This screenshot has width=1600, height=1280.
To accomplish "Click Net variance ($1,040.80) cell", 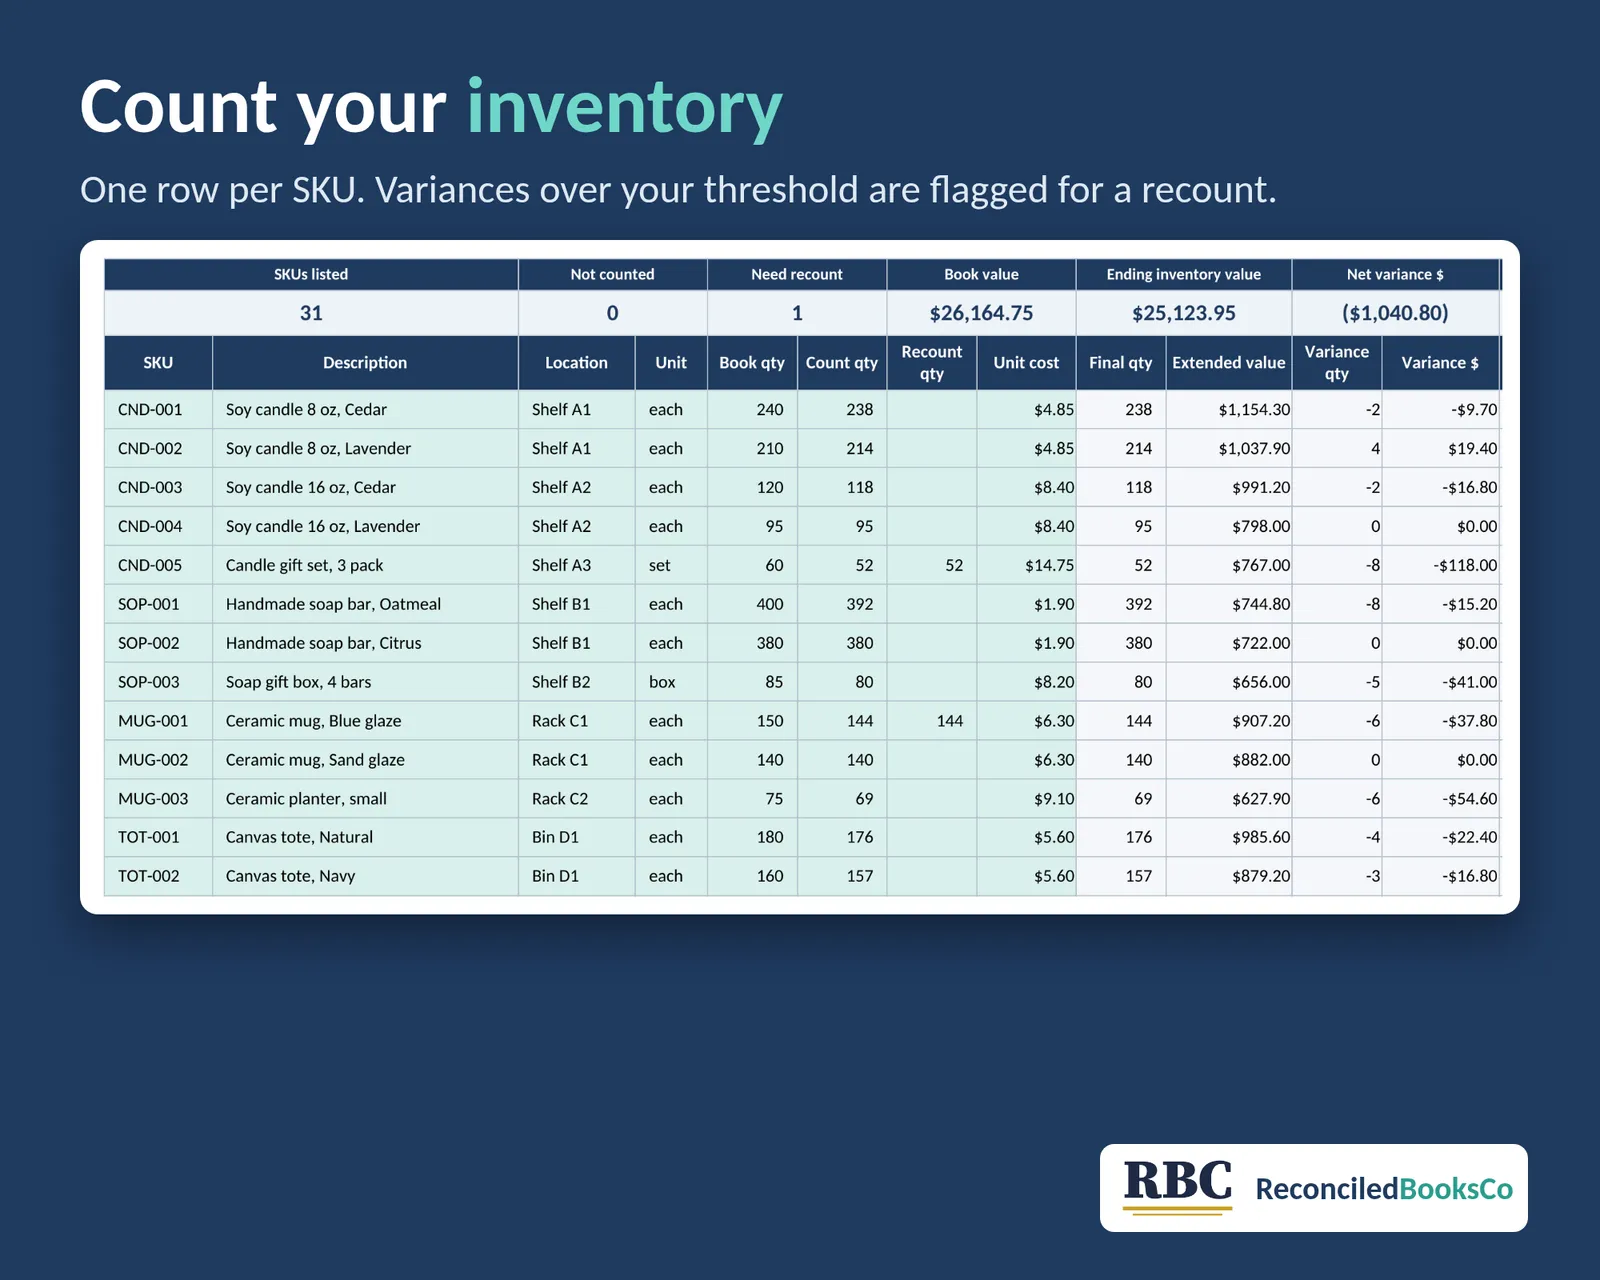I will tap(1395, 313).
